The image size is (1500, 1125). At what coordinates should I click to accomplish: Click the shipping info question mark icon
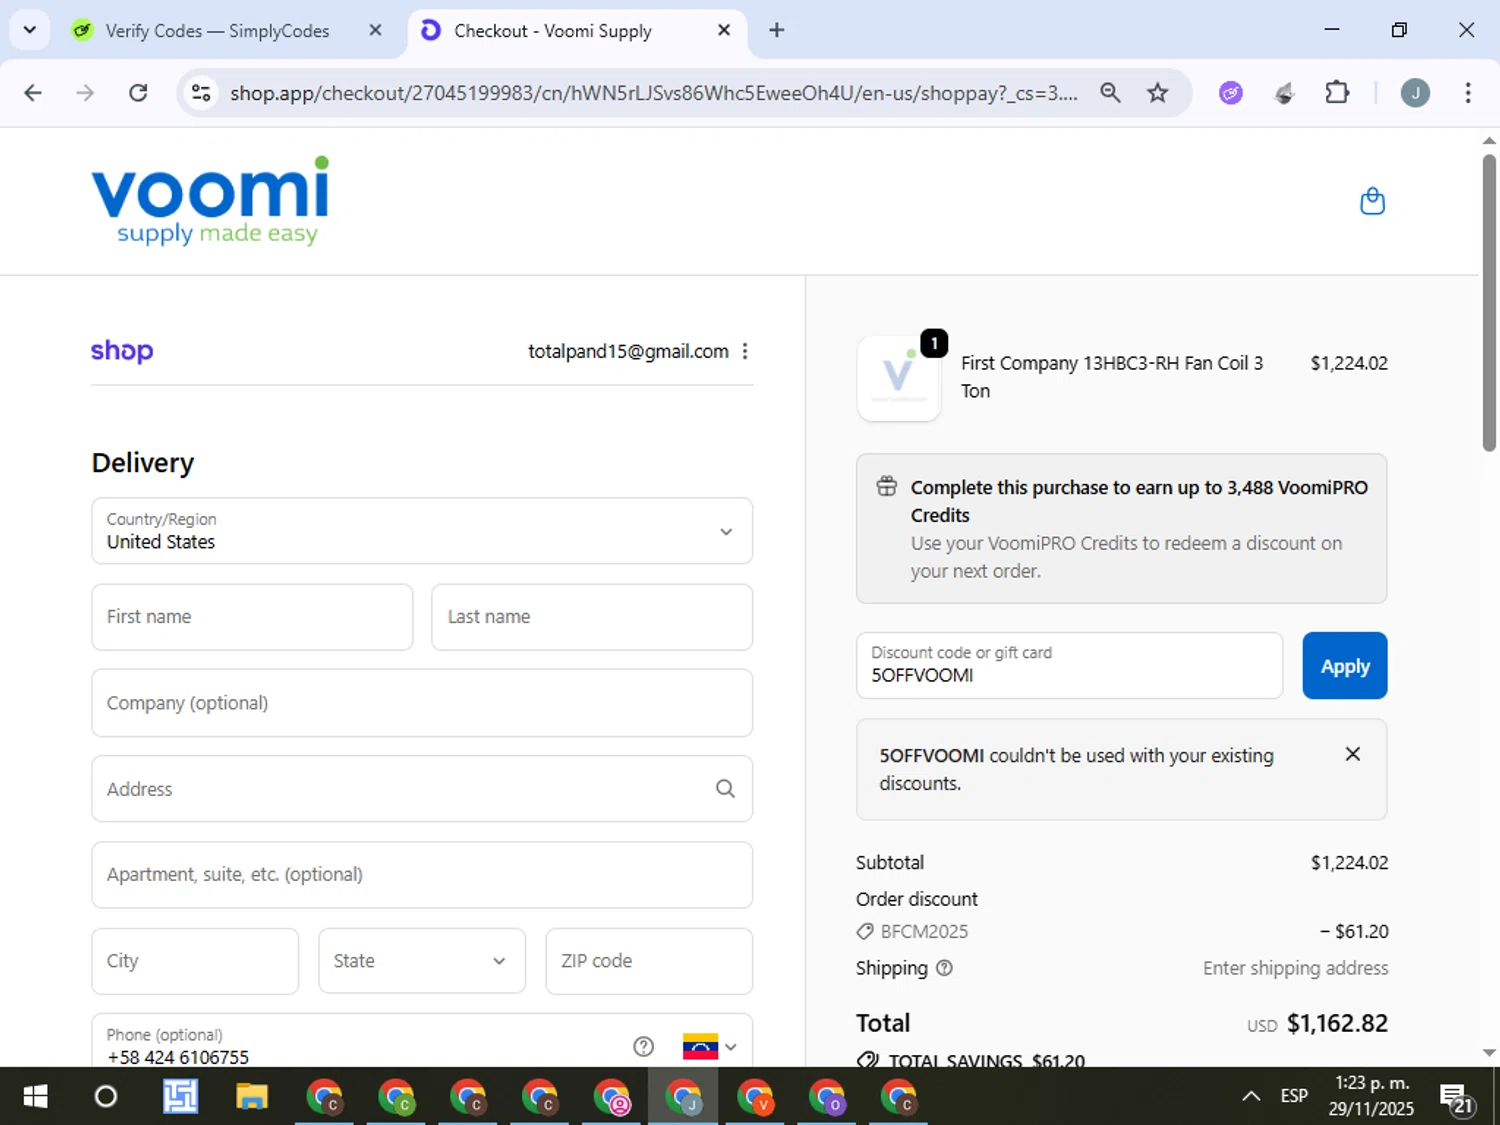[x=944, y=968]
